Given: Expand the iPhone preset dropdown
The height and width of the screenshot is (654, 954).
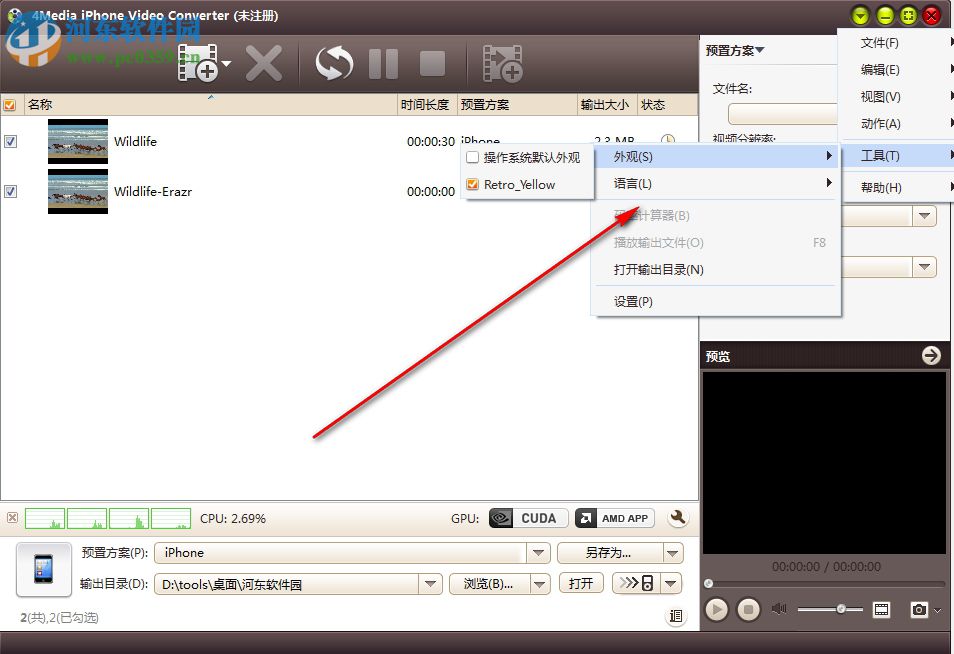Looking at the screenshot, I should click(539, 552).
